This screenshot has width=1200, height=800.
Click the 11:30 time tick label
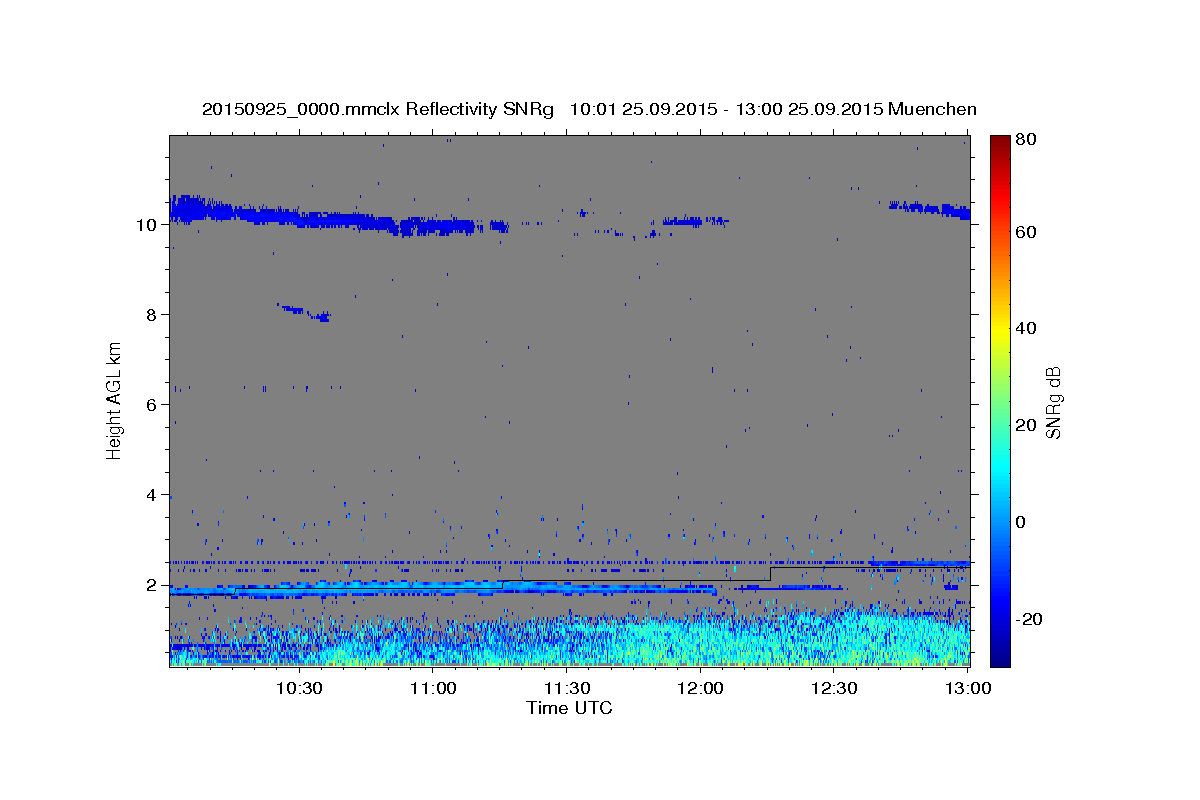click(x=566, y=688)
